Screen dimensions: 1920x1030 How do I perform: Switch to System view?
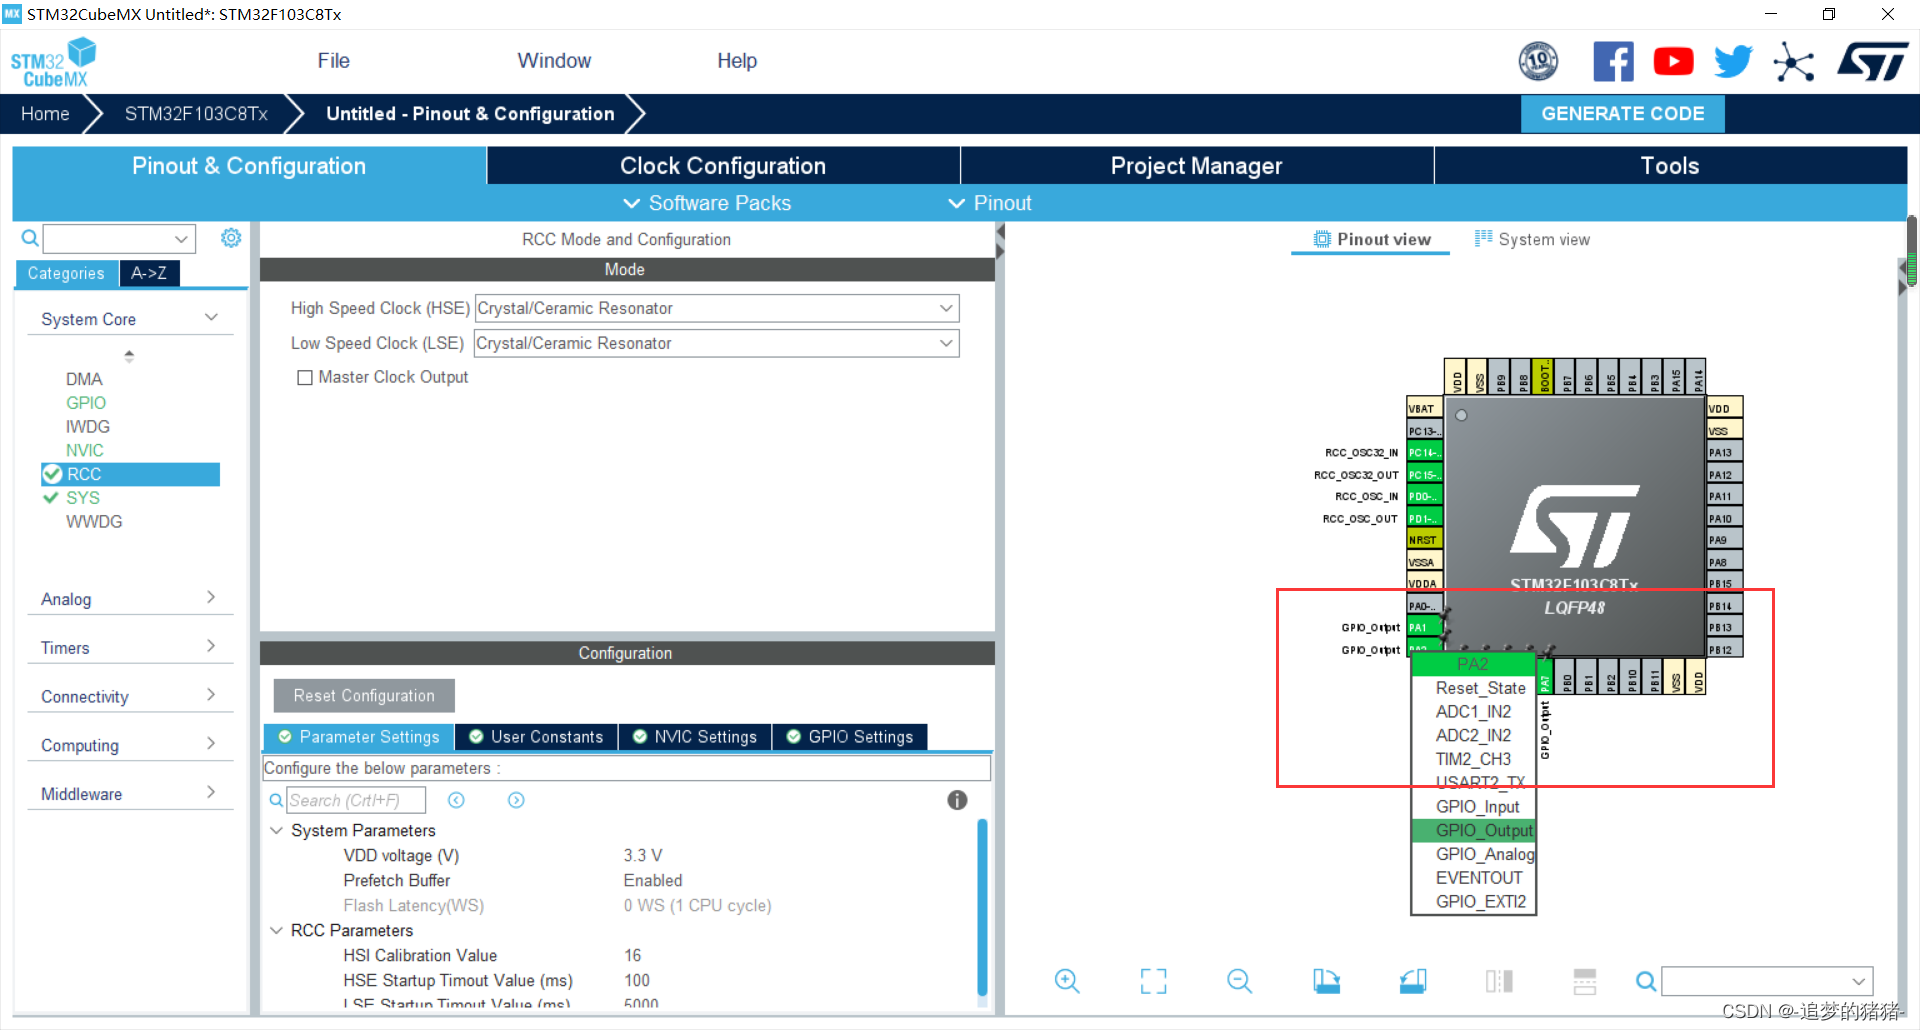tap(1532, 240)
